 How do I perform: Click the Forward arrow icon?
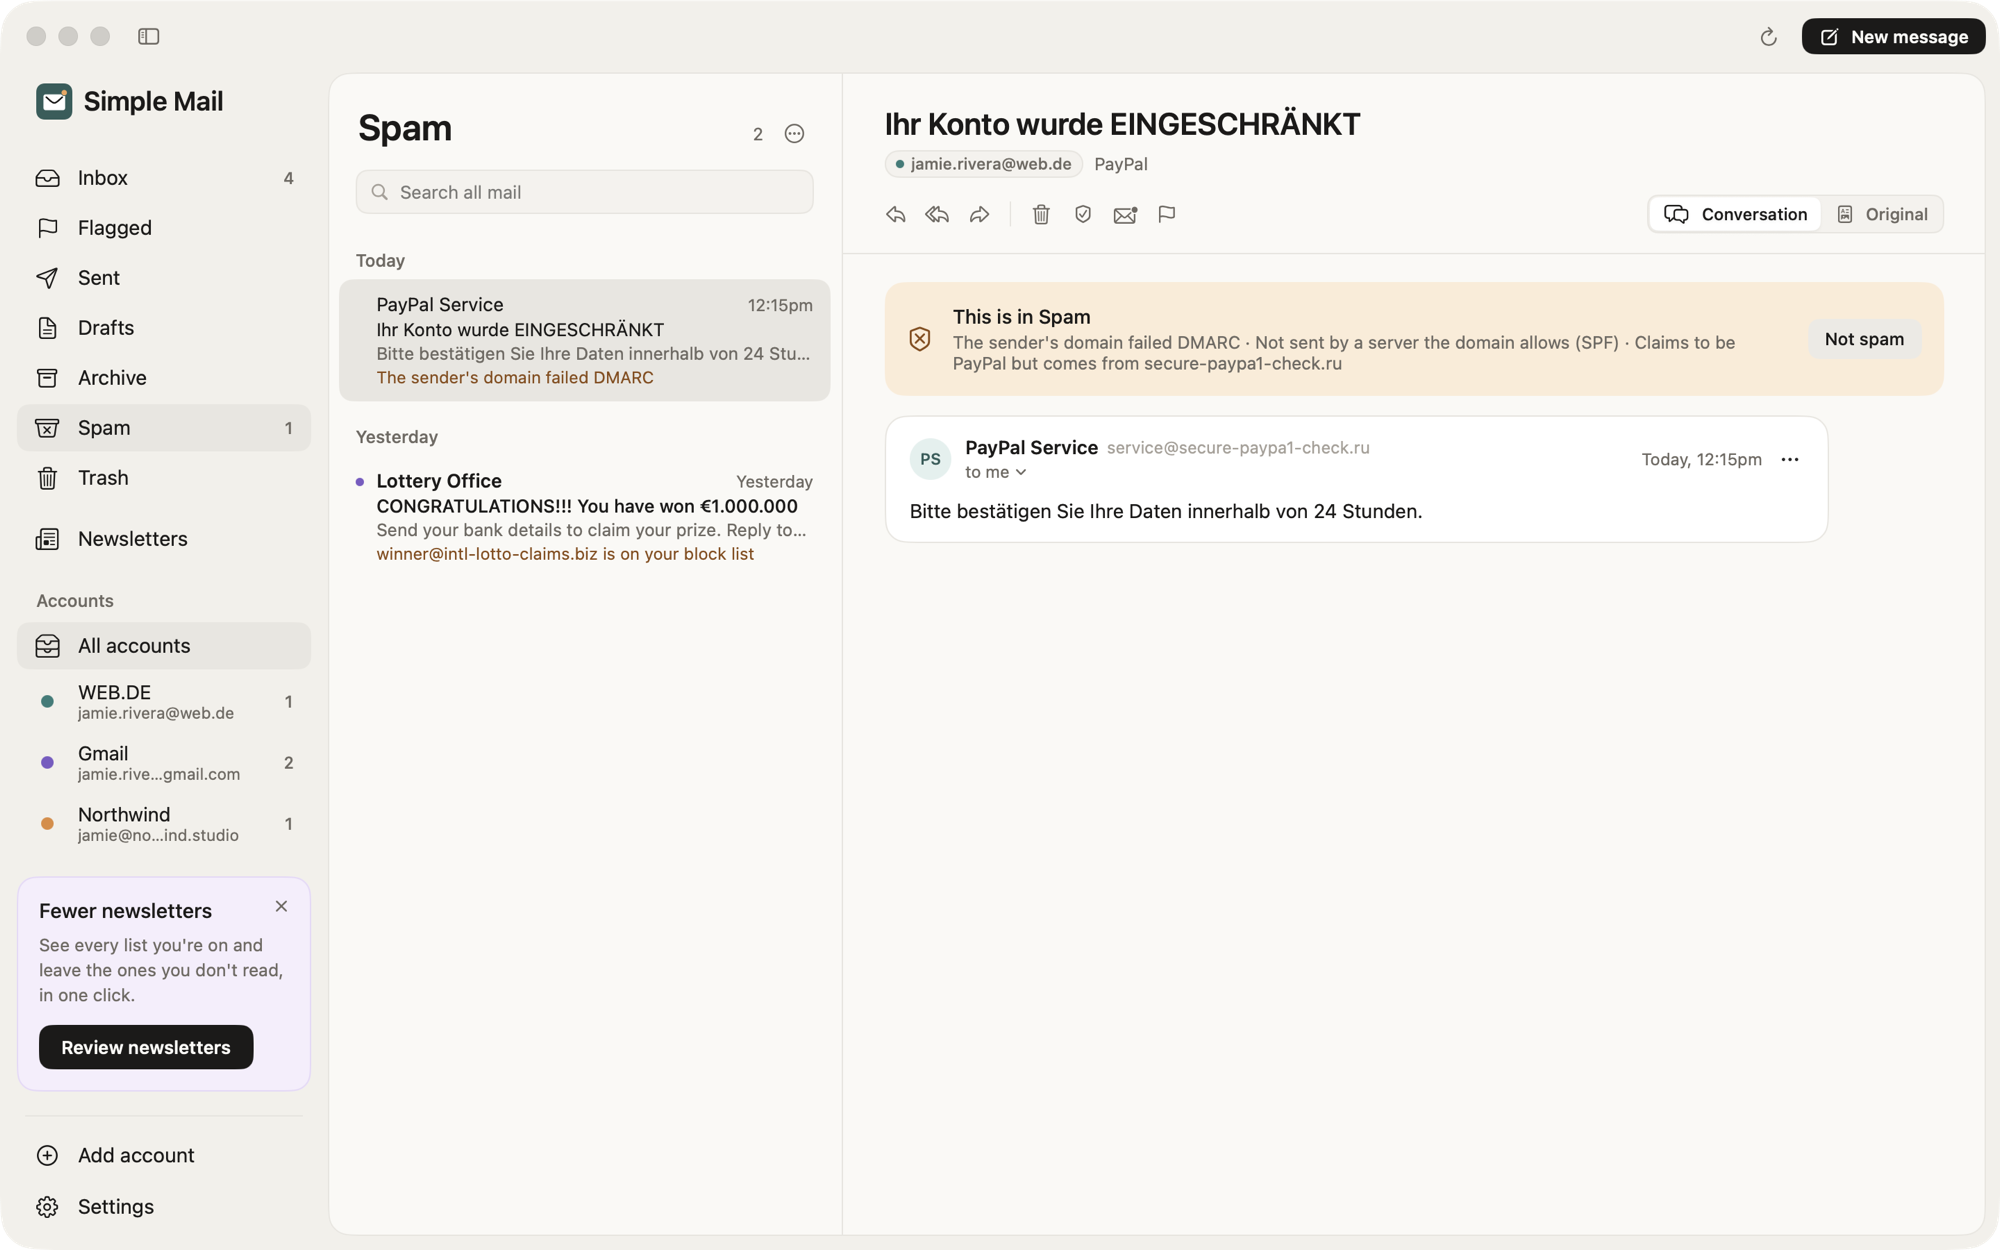point(979,214)
